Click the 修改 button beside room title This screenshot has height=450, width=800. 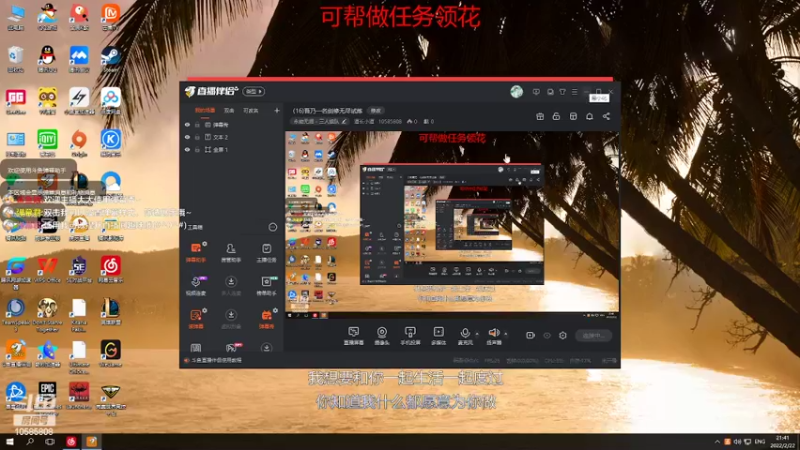(376, 111)
